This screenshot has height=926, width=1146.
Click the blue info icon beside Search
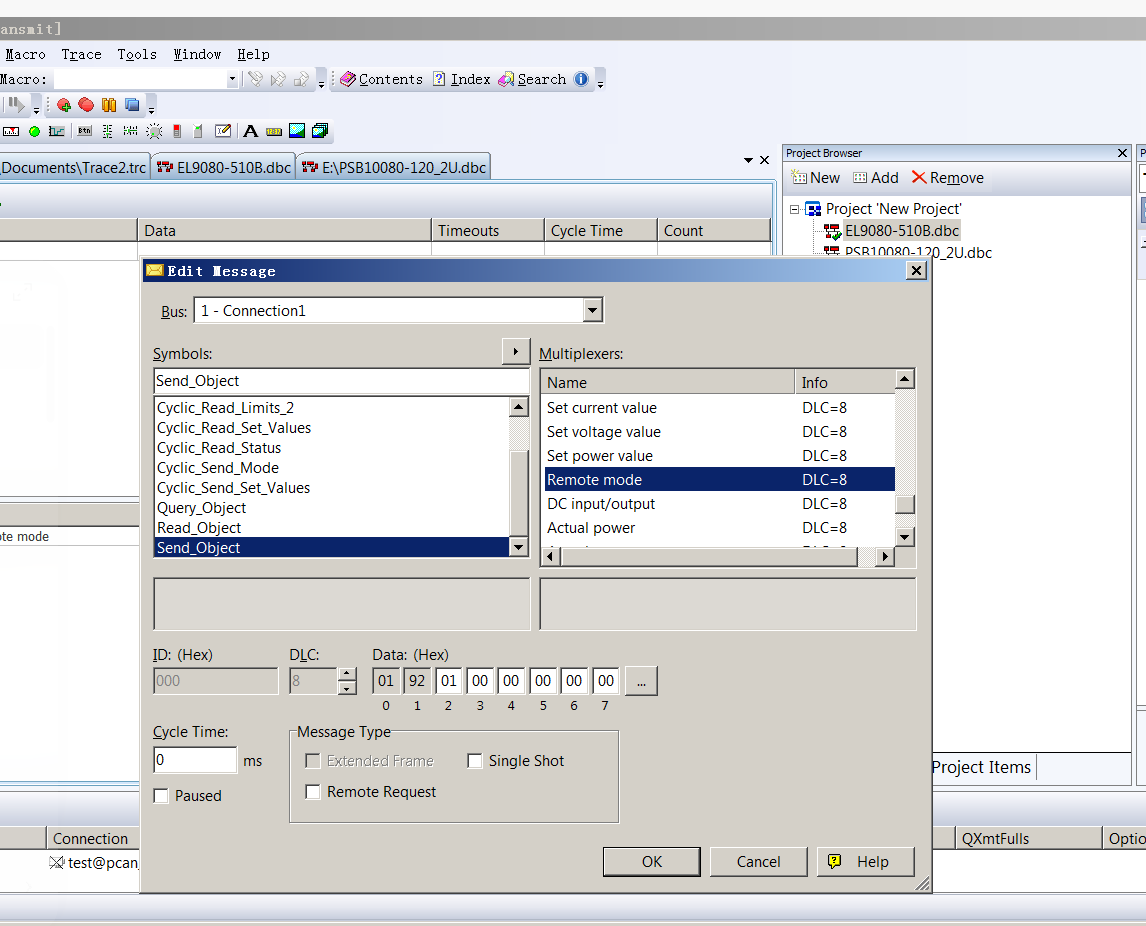tap(581, 80)
